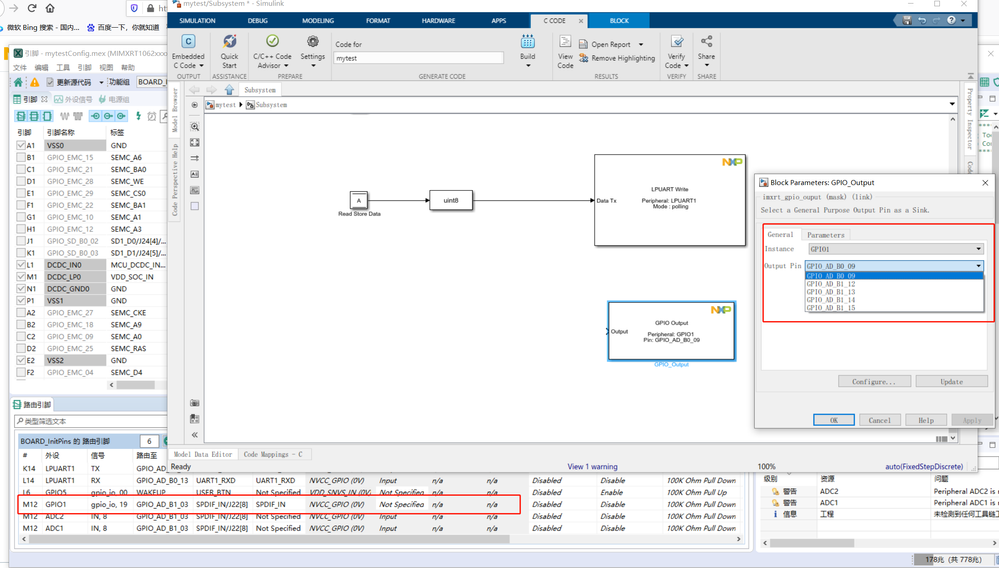Viewport: 999px width, 568px height.
Task: Launch Quick Start rocket icon
Action: coord(229,42)
